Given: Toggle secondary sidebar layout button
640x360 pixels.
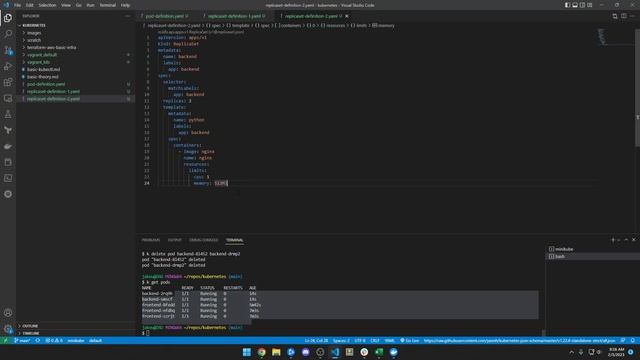Looking at the screenshot, I should pyautogui.click(x=582, y=5).
